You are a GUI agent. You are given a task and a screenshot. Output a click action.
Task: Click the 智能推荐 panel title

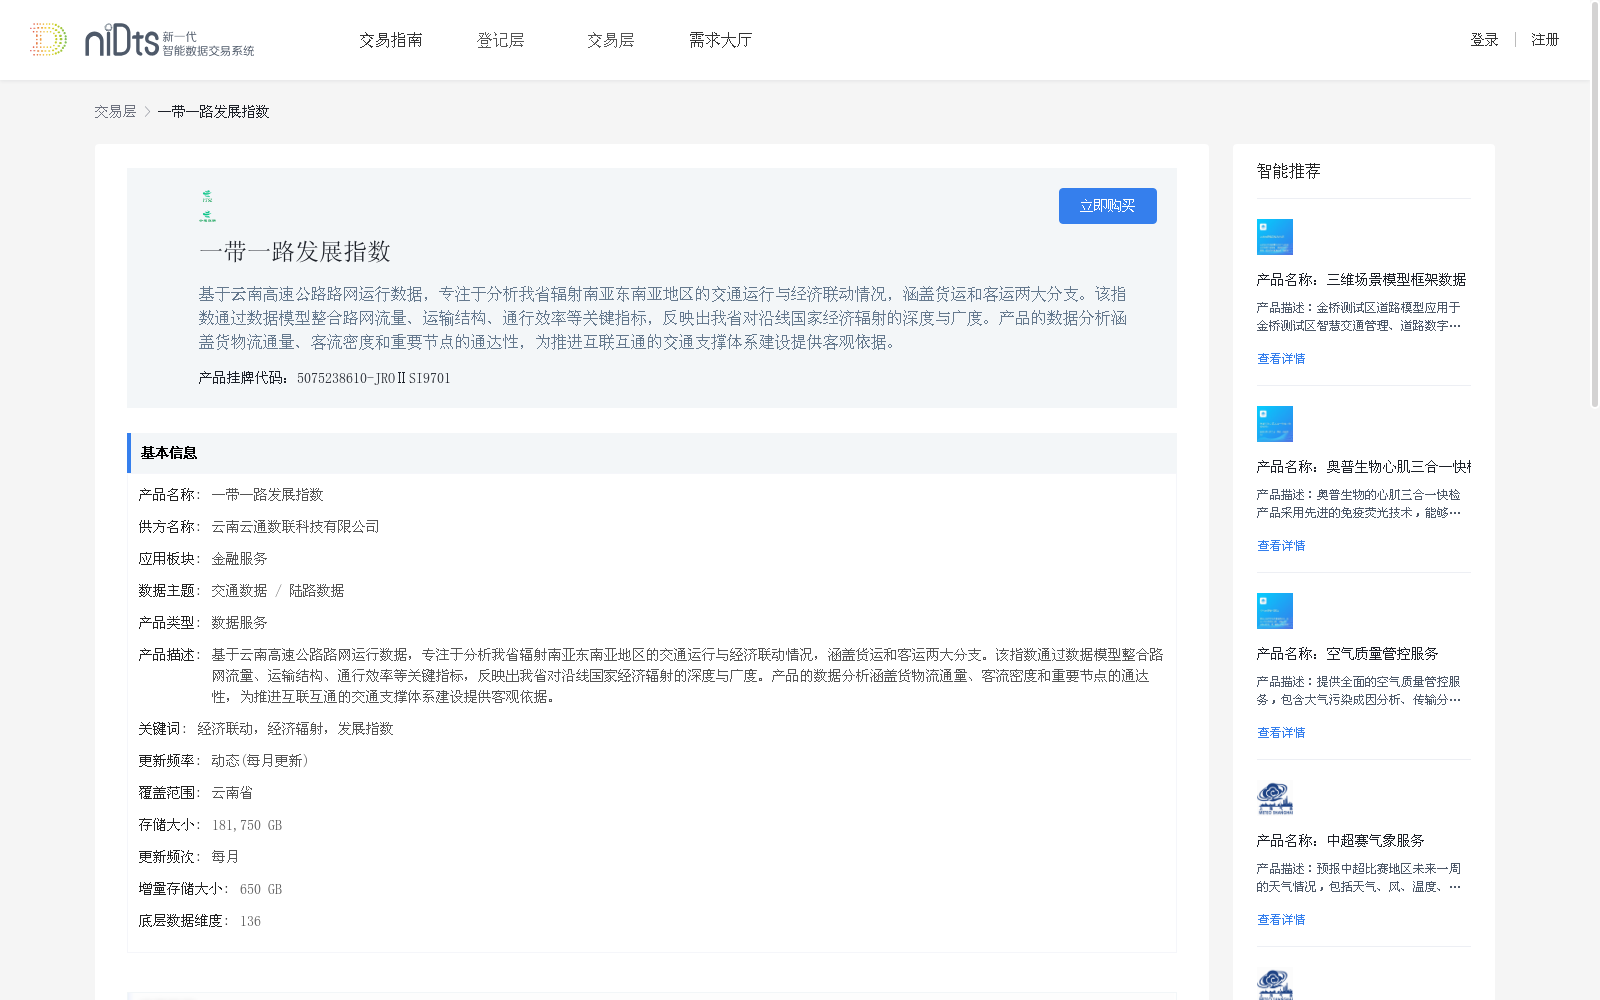pos(1289,171)
